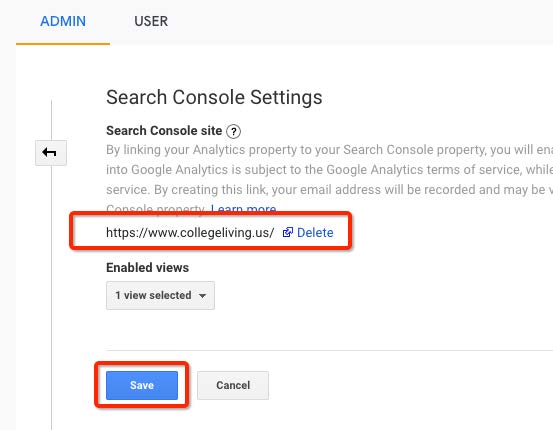
Task: Select the 'Search Console site' label
Action: pyautogui.click(x=164, y=131)
